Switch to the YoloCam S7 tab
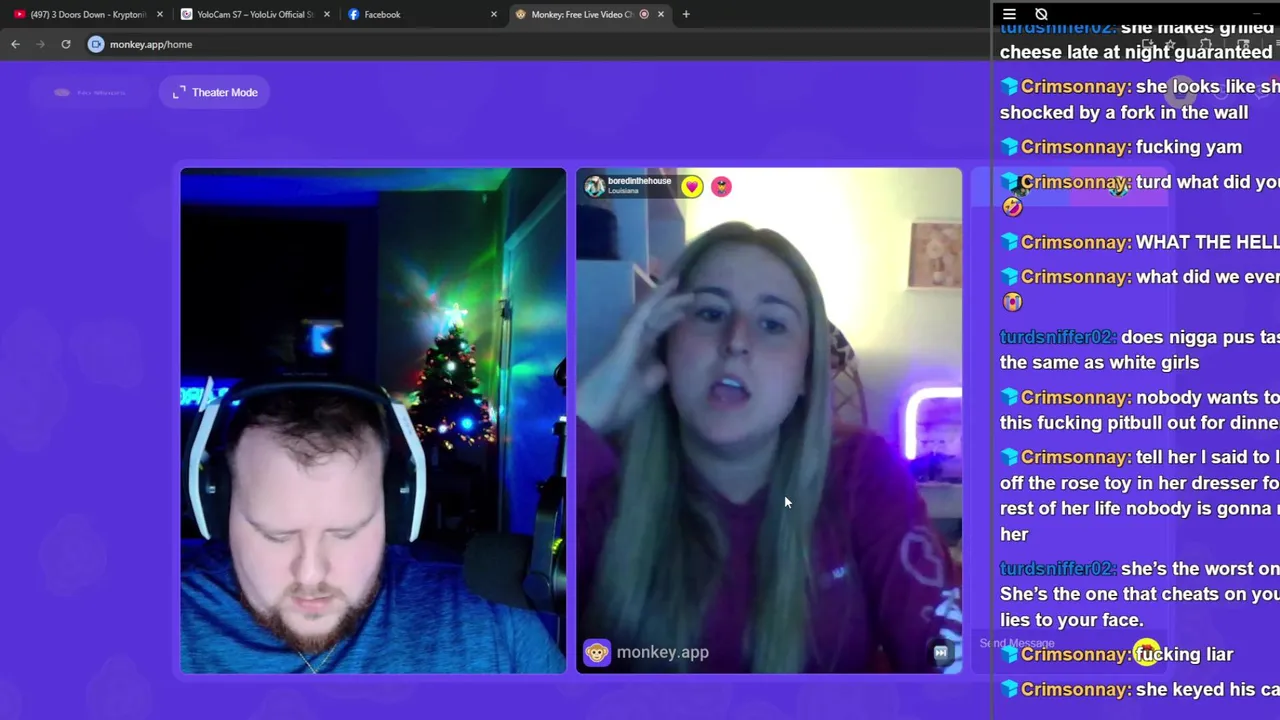 click(x=255, y=14)
